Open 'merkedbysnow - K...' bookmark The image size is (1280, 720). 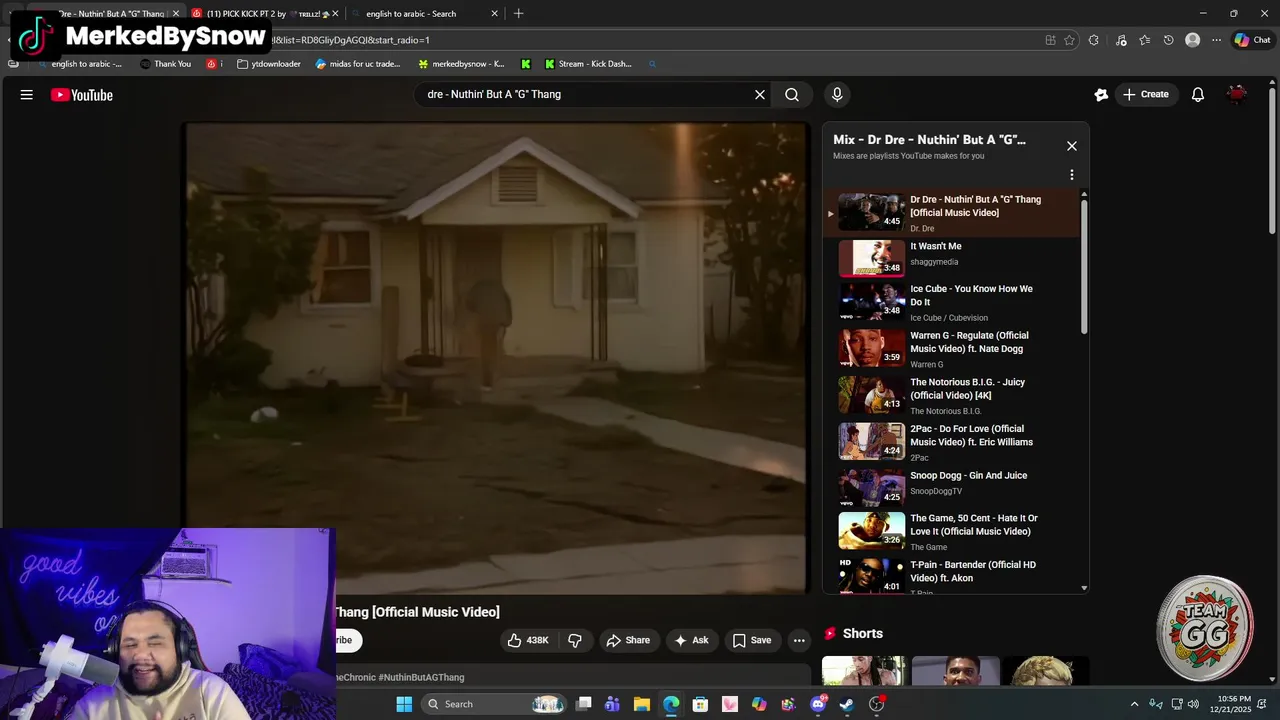[x=461, y=64]
